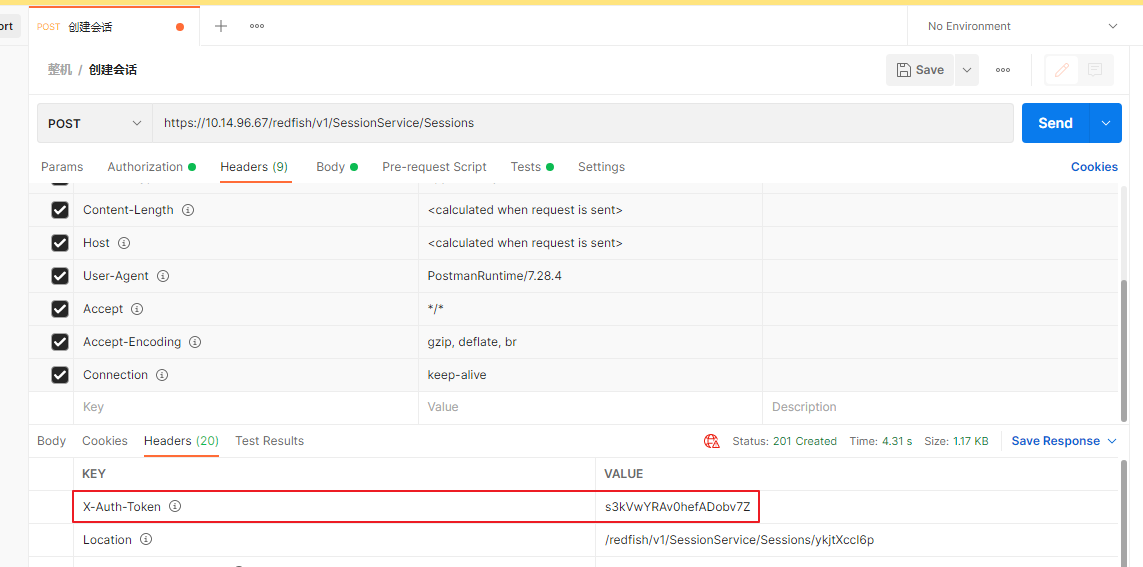Uncheck the Content-Length header checkbox

60,210
